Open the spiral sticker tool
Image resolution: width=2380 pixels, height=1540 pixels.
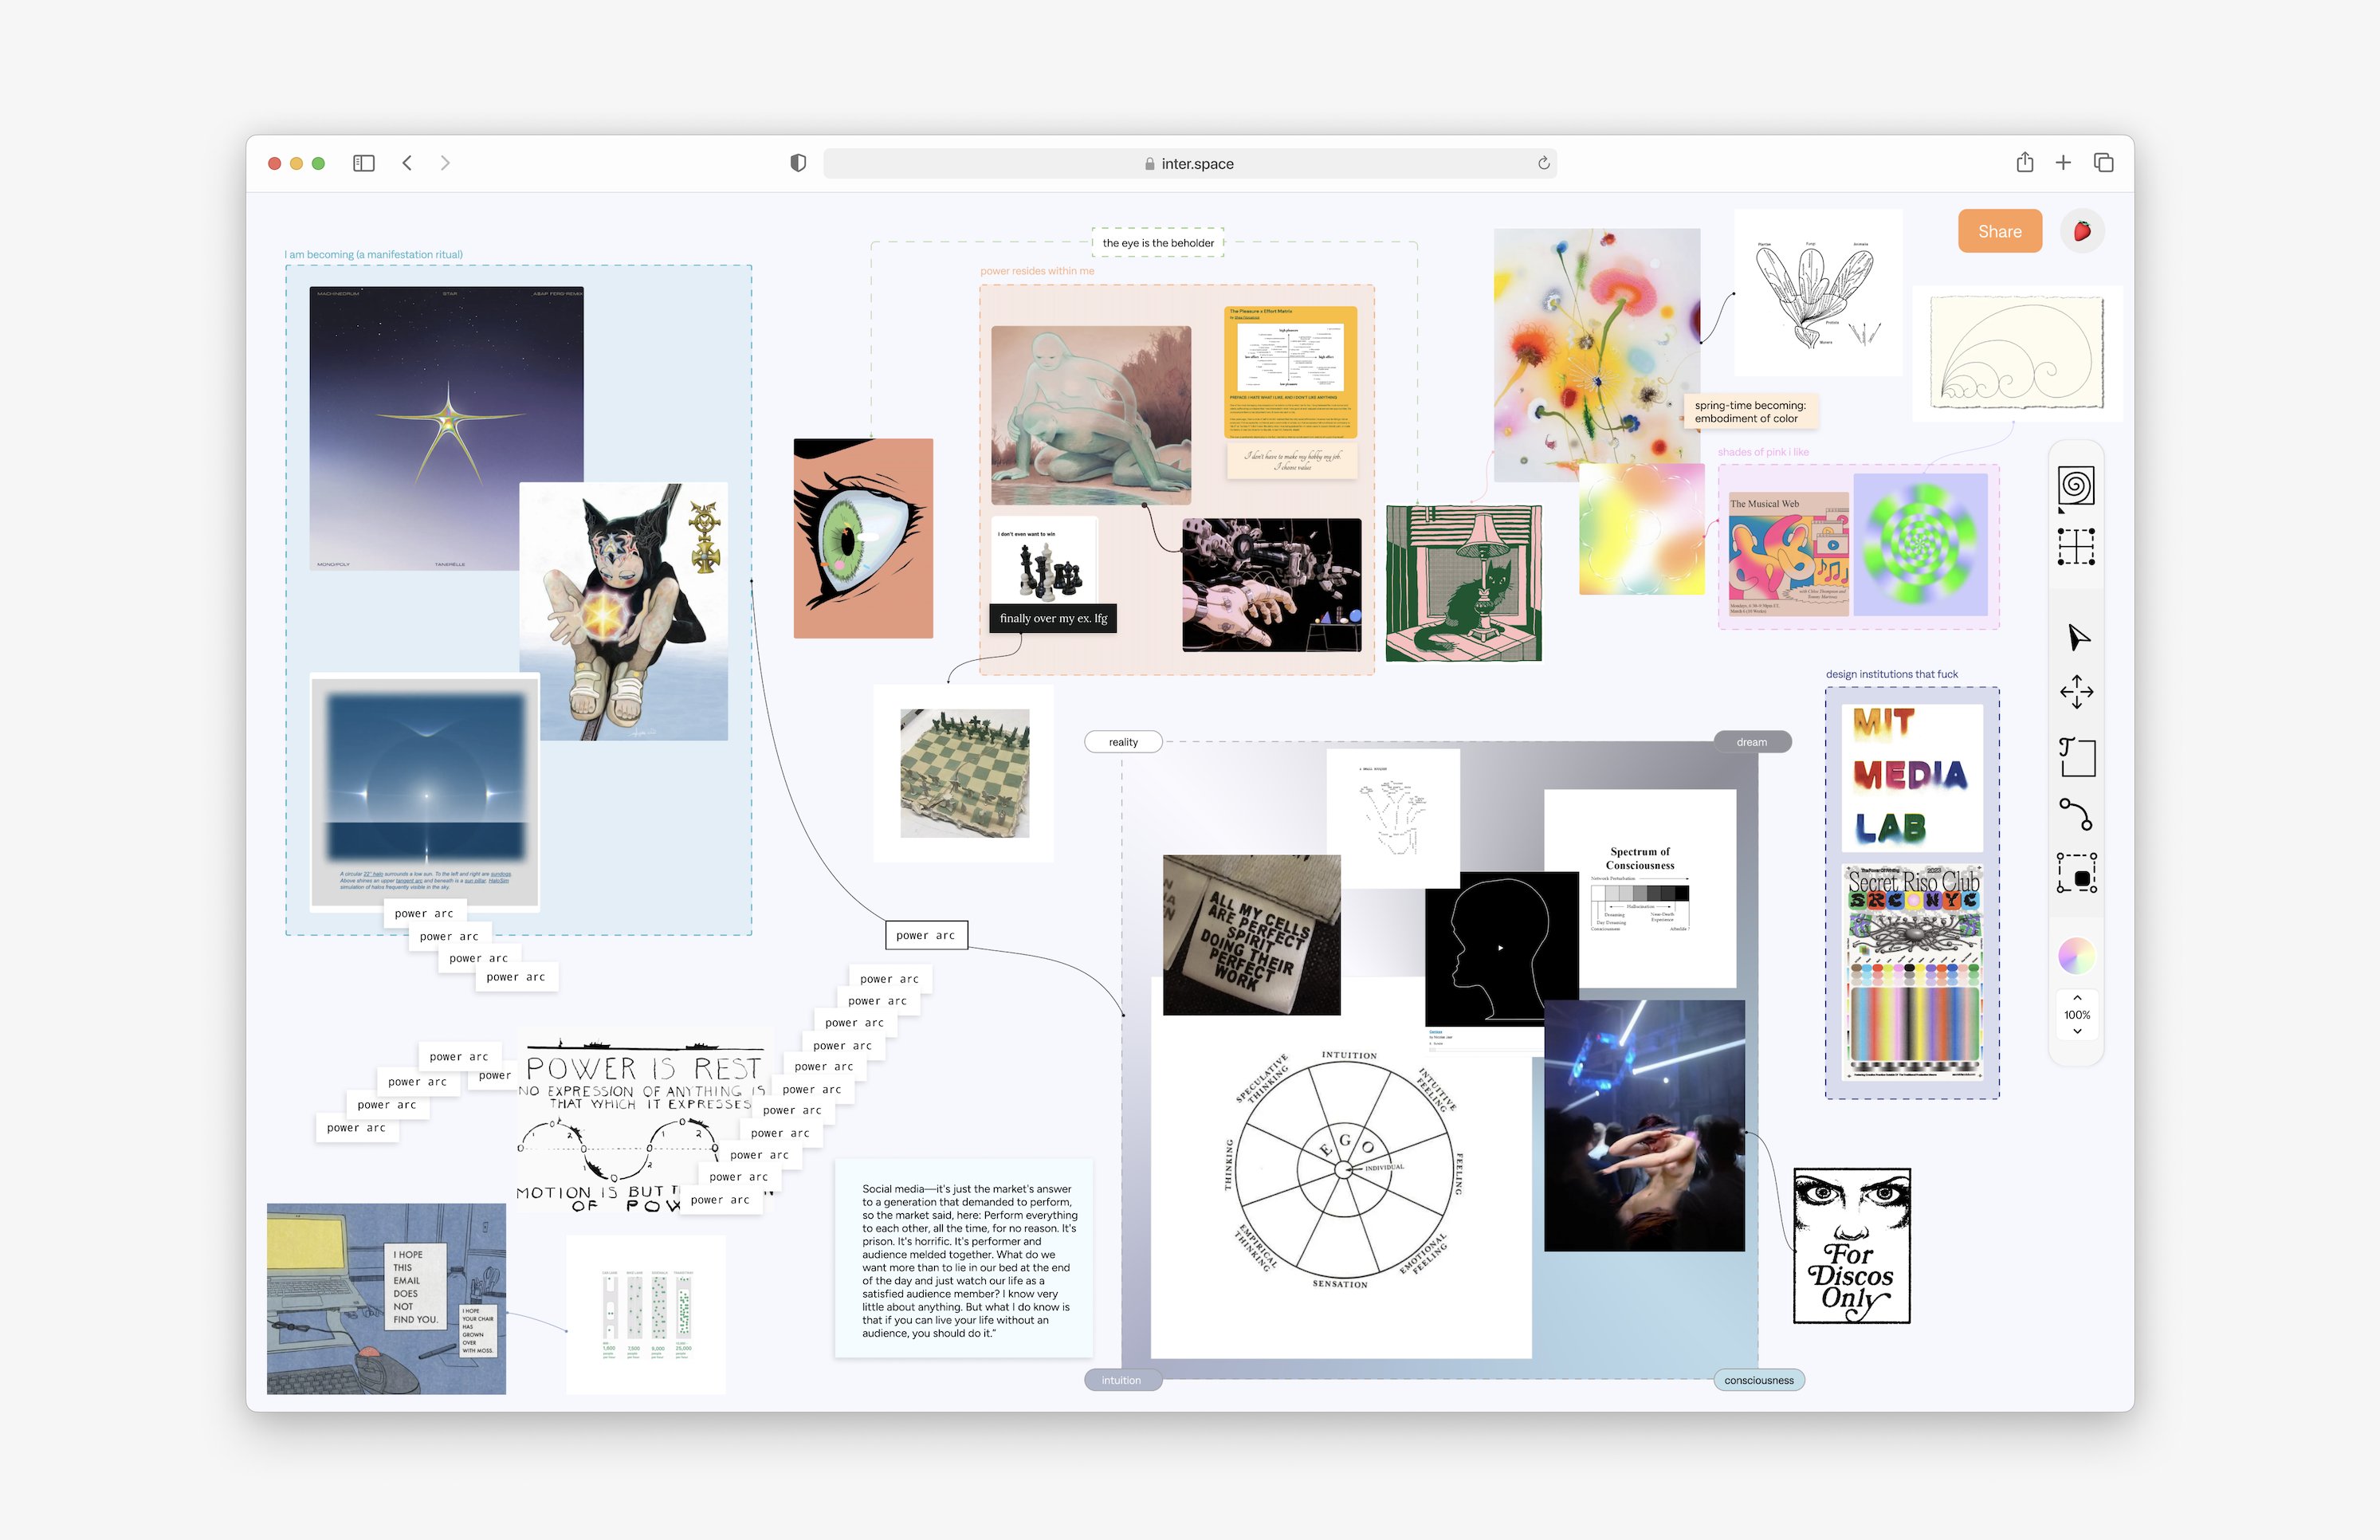(x=2076, y=486)
